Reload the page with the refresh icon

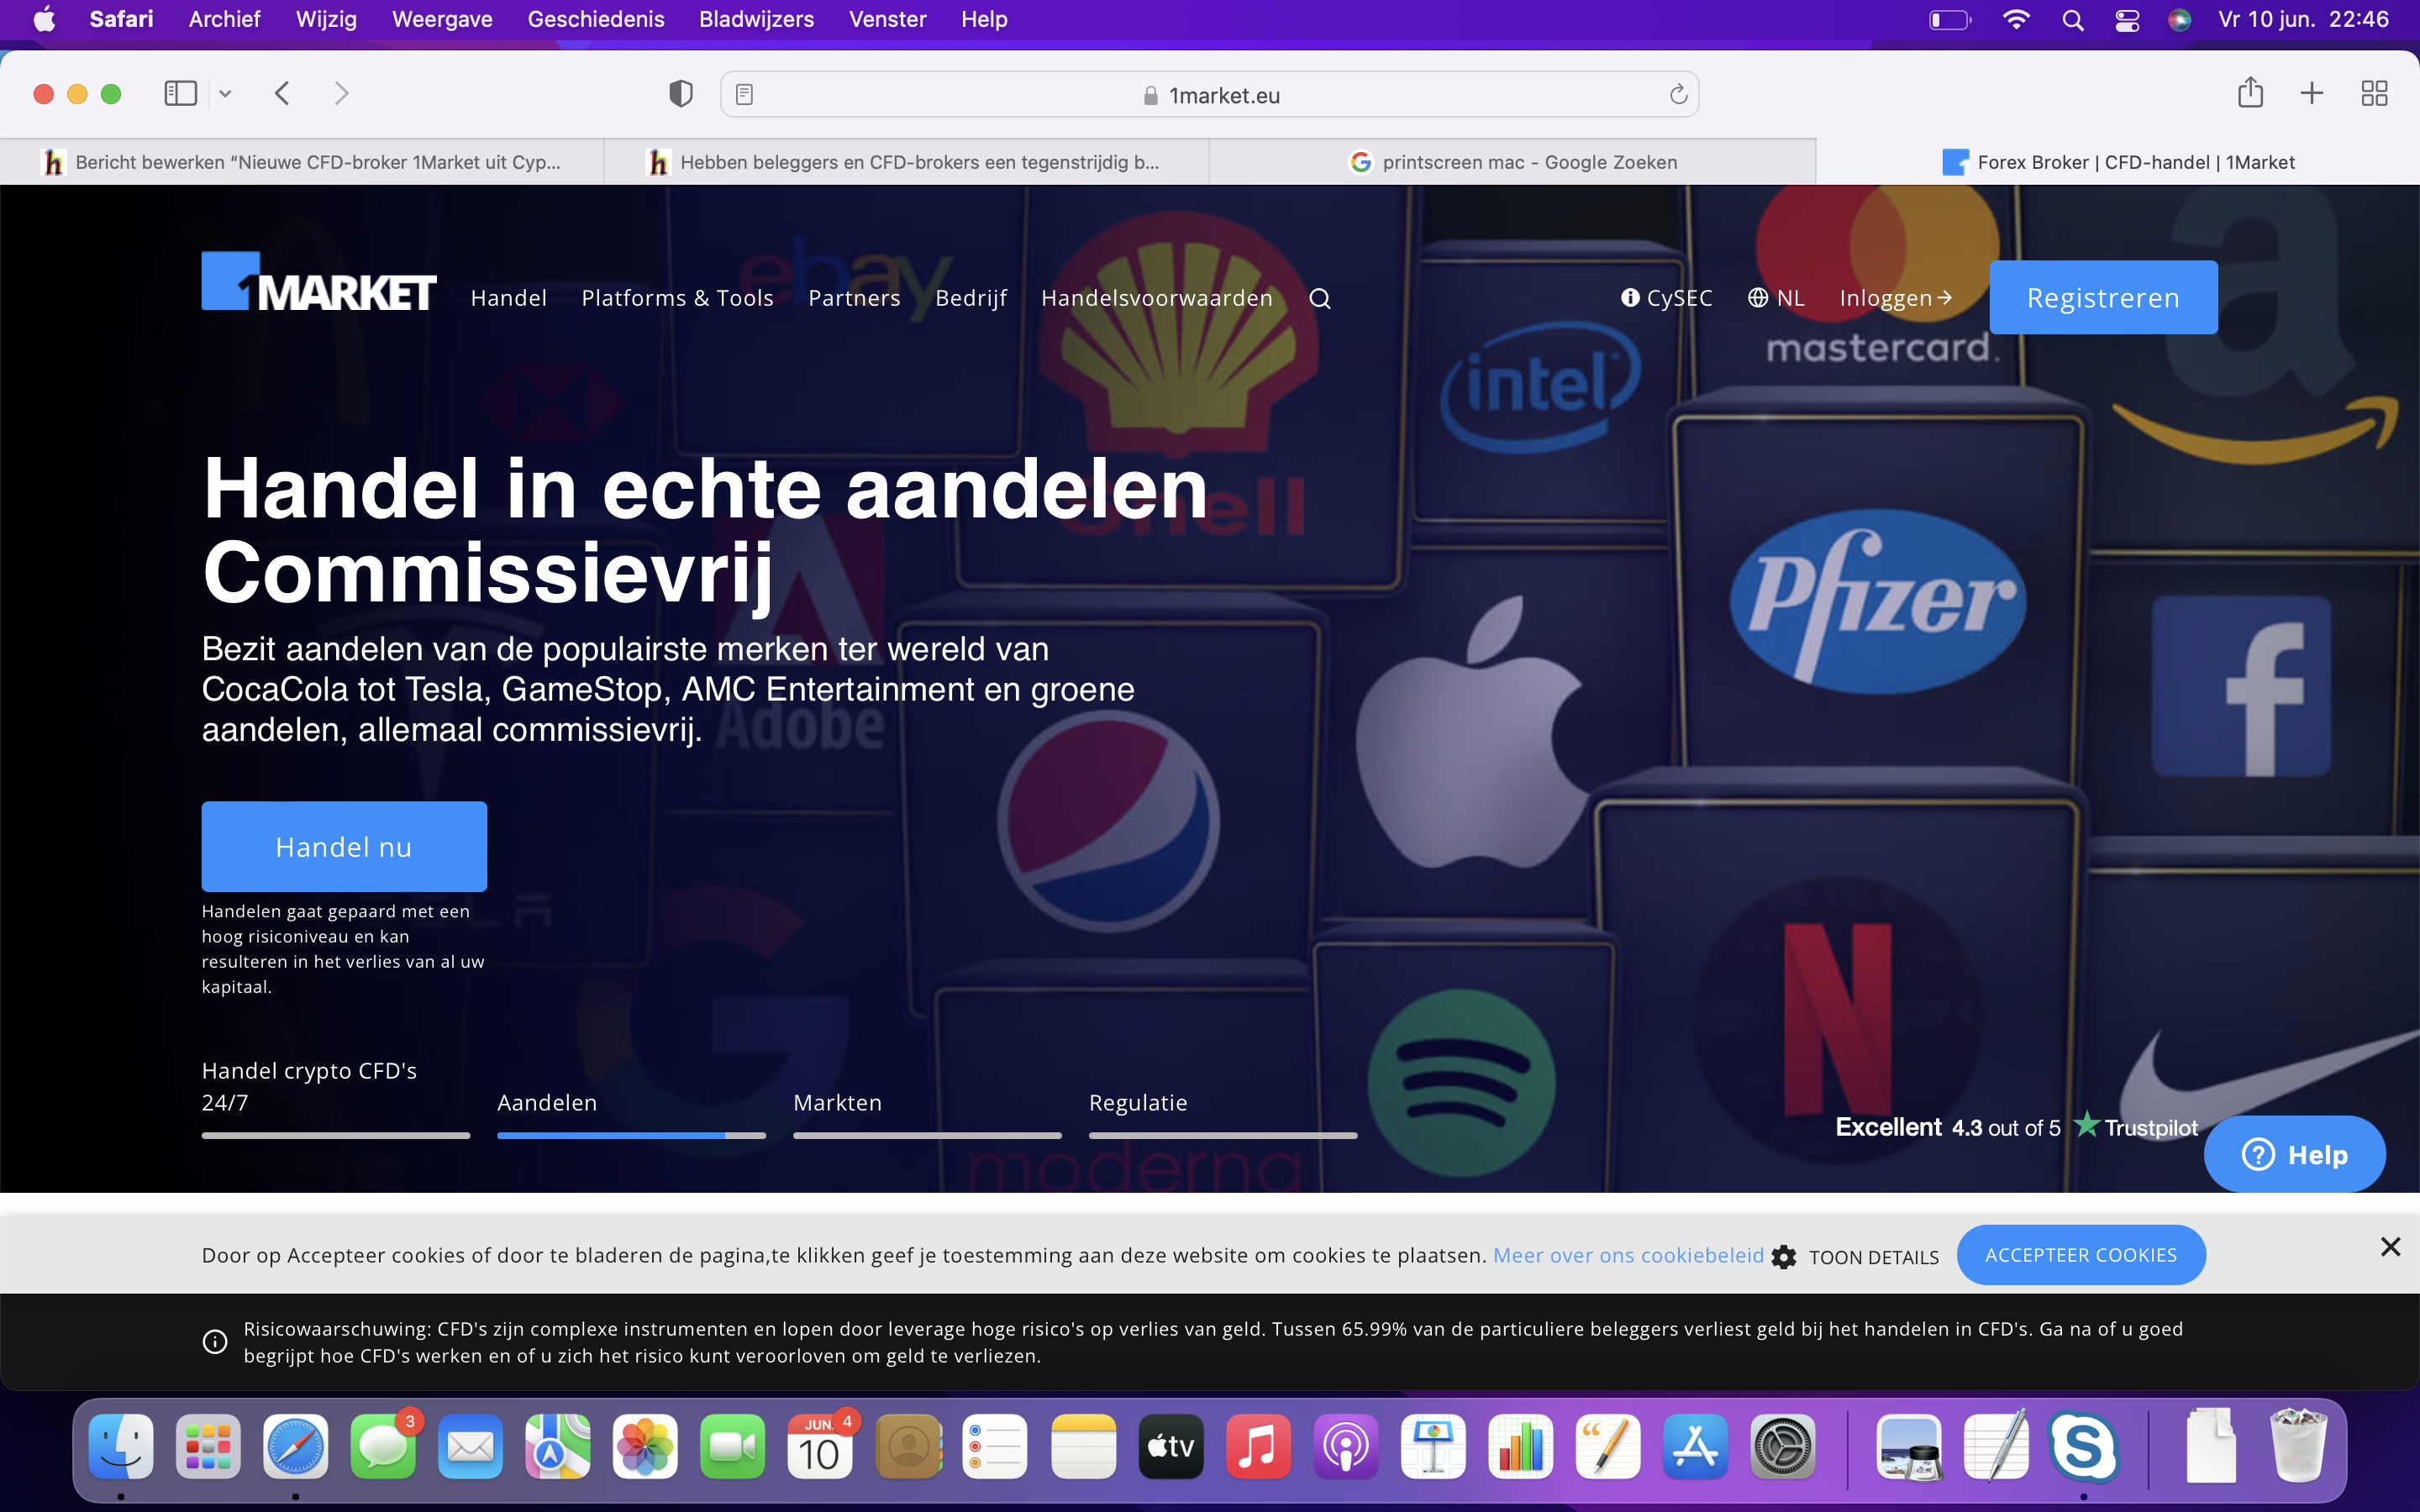pos(1678,94)
